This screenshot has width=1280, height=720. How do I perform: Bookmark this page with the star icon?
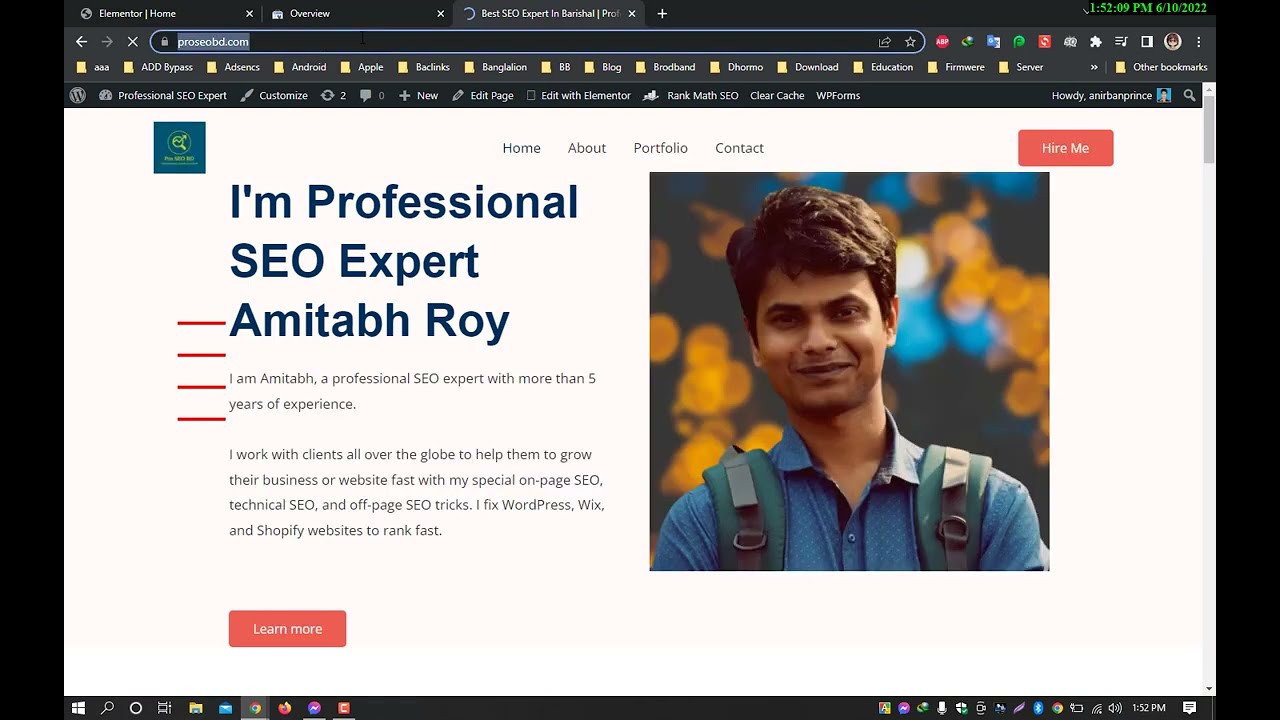point(910,42)
